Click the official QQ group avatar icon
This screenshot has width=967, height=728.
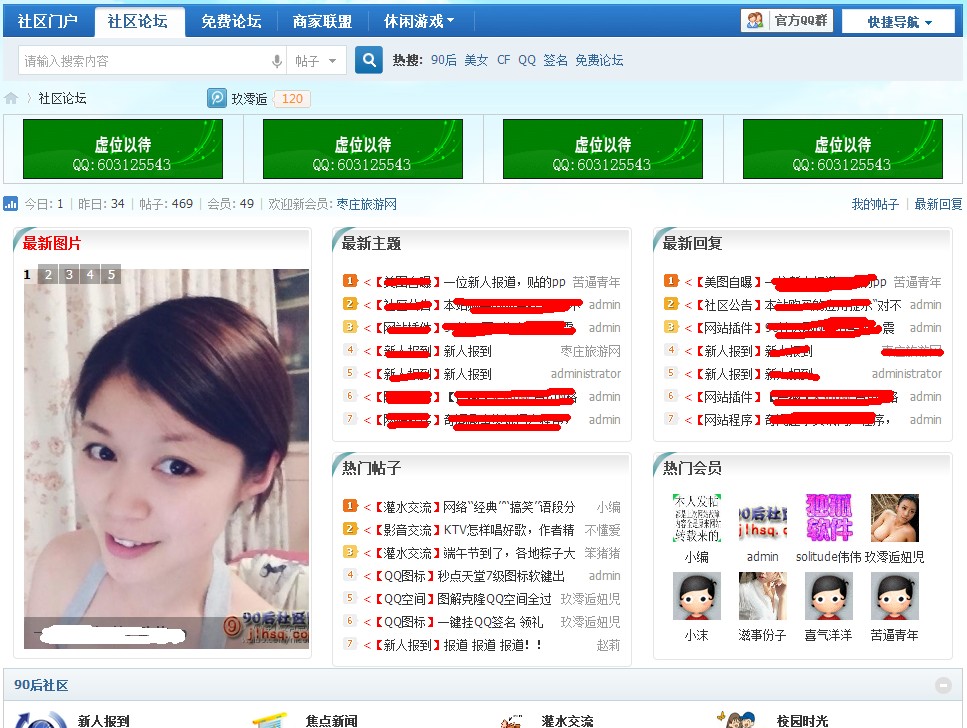pyautogui.click(x=755, y=20)
